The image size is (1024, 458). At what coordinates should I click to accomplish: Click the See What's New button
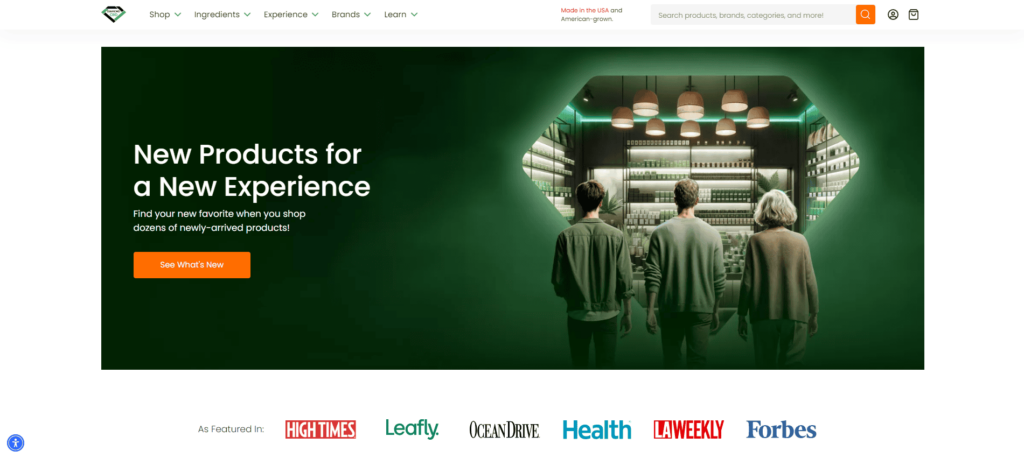pyautogui.click(x=192, y=265)
